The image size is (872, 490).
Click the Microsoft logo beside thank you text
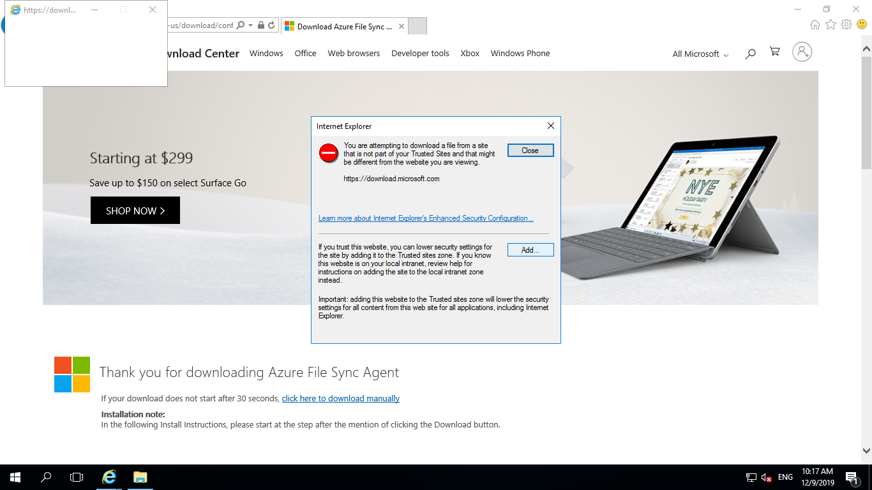pos(72,374)
